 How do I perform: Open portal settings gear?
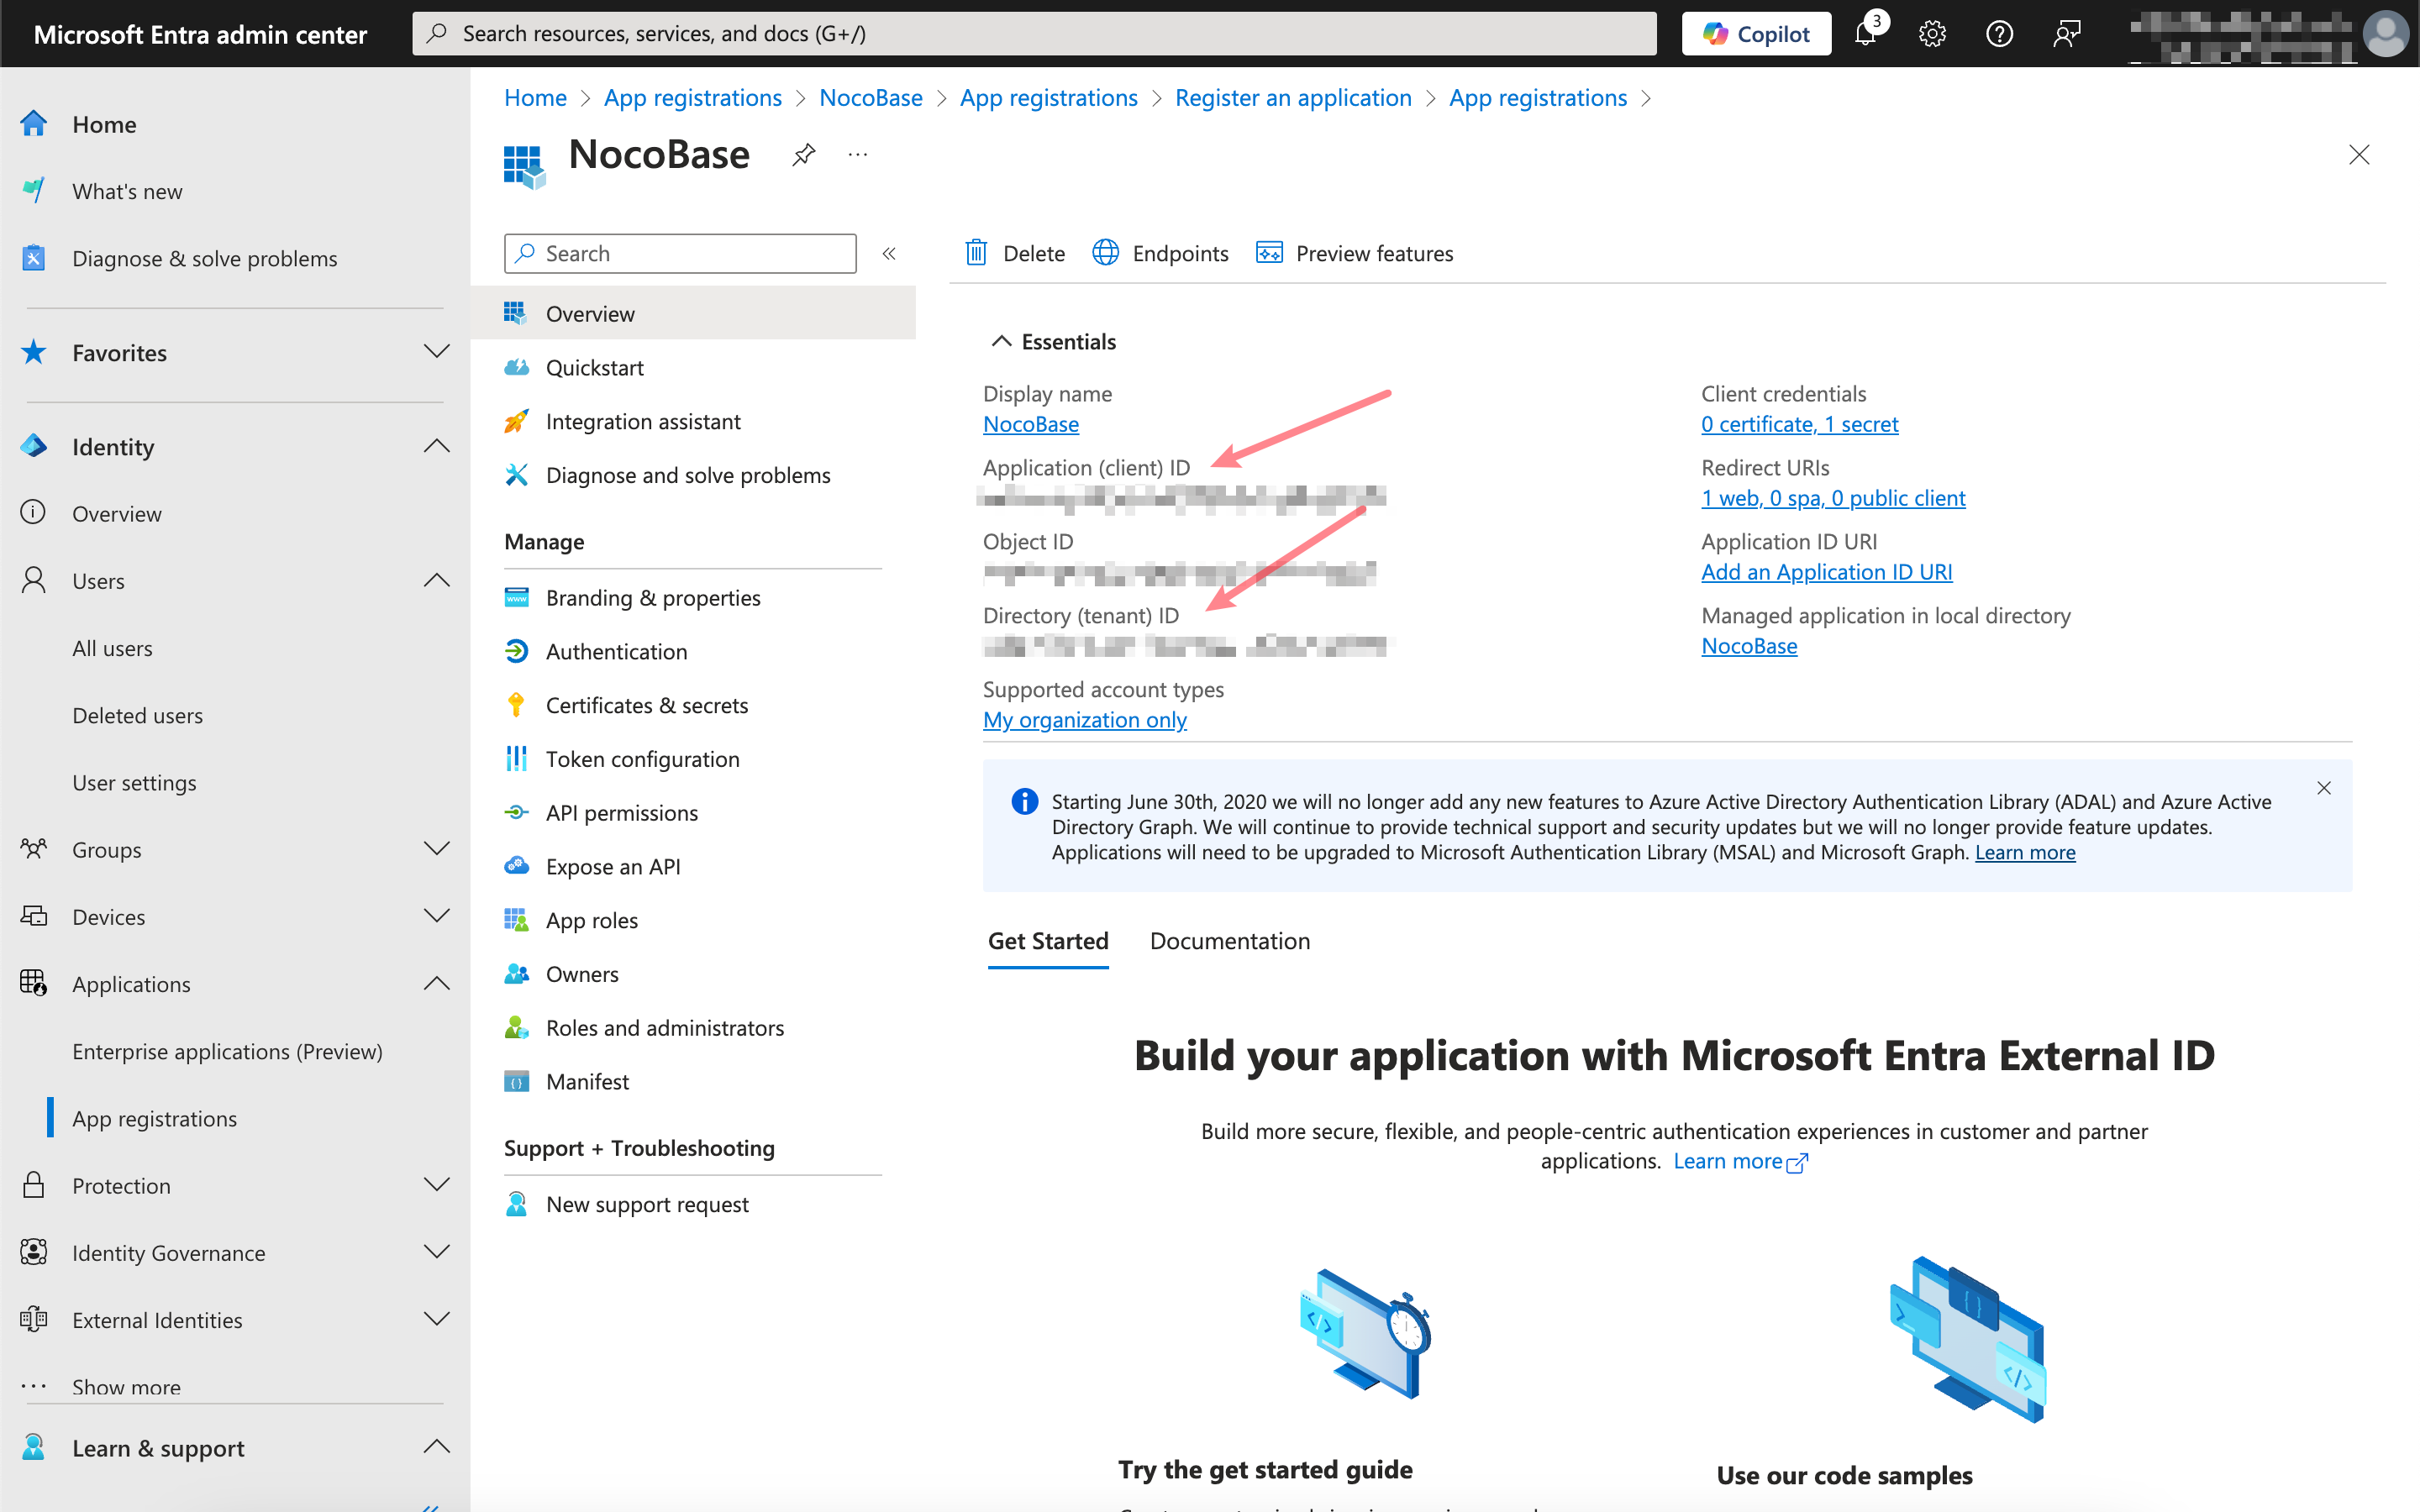pos(1932,34)
